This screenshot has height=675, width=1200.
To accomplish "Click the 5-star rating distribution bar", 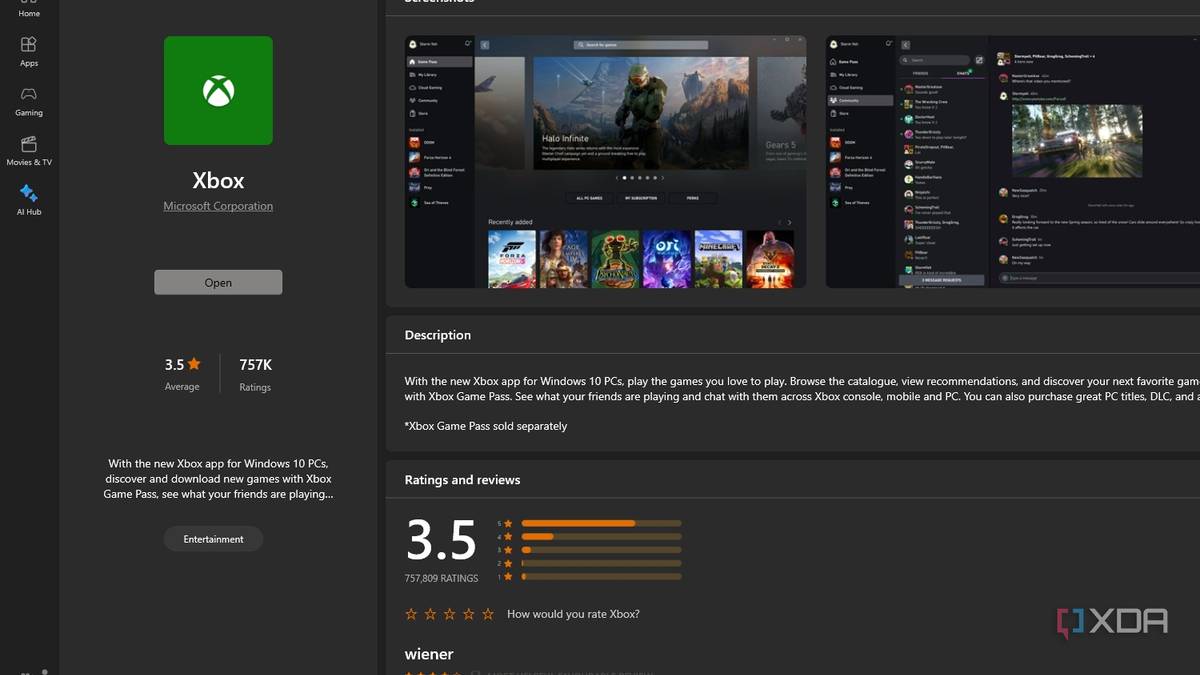I will (x=601, y=523).
